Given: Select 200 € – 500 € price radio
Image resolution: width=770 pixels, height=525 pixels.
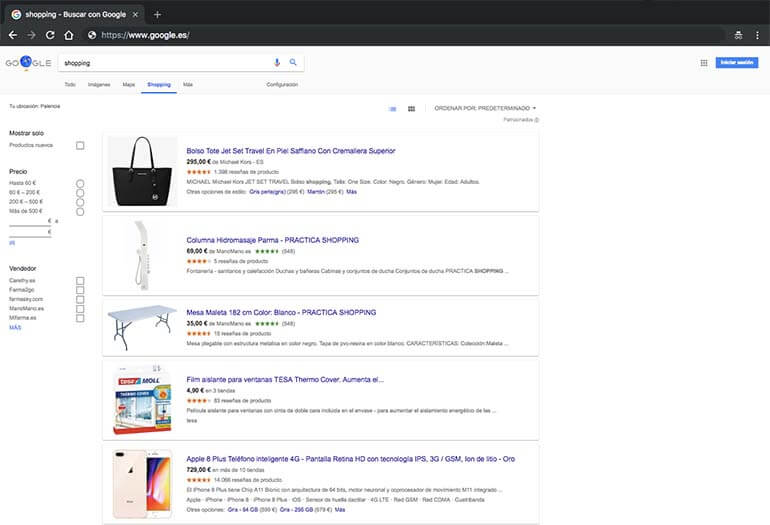Looking at the screenshot, I should [80, 202].
